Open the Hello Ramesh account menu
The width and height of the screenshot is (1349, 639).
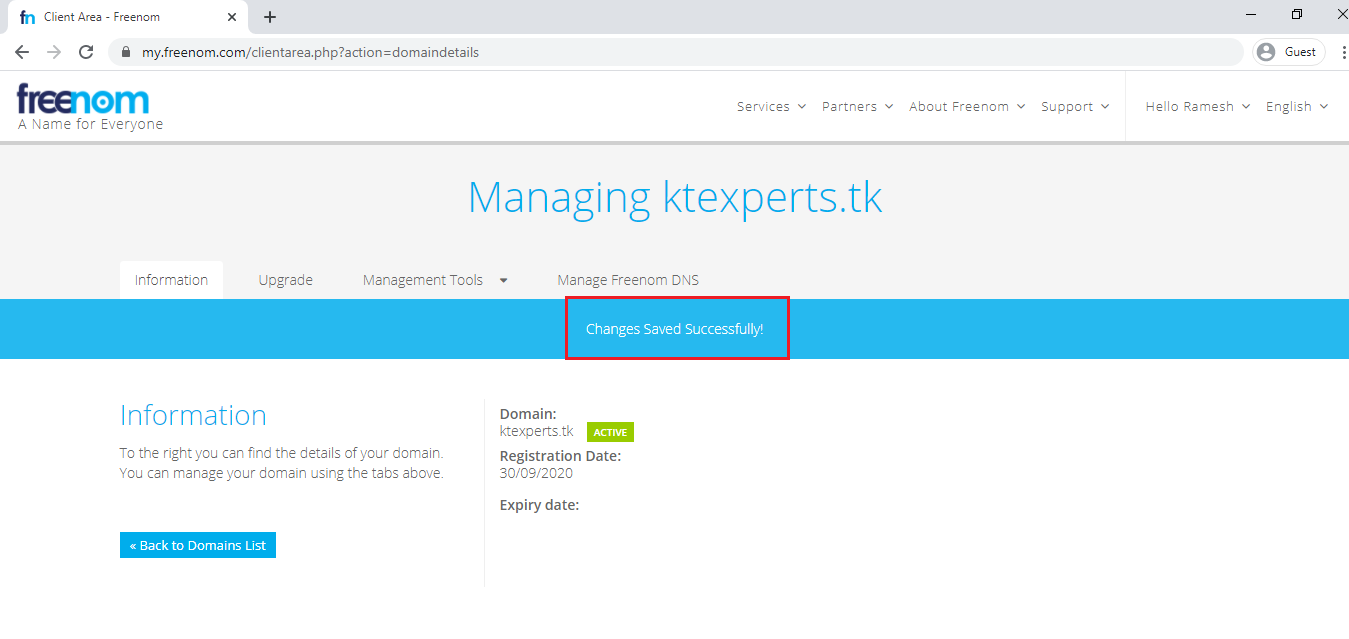coord(1198,106)
